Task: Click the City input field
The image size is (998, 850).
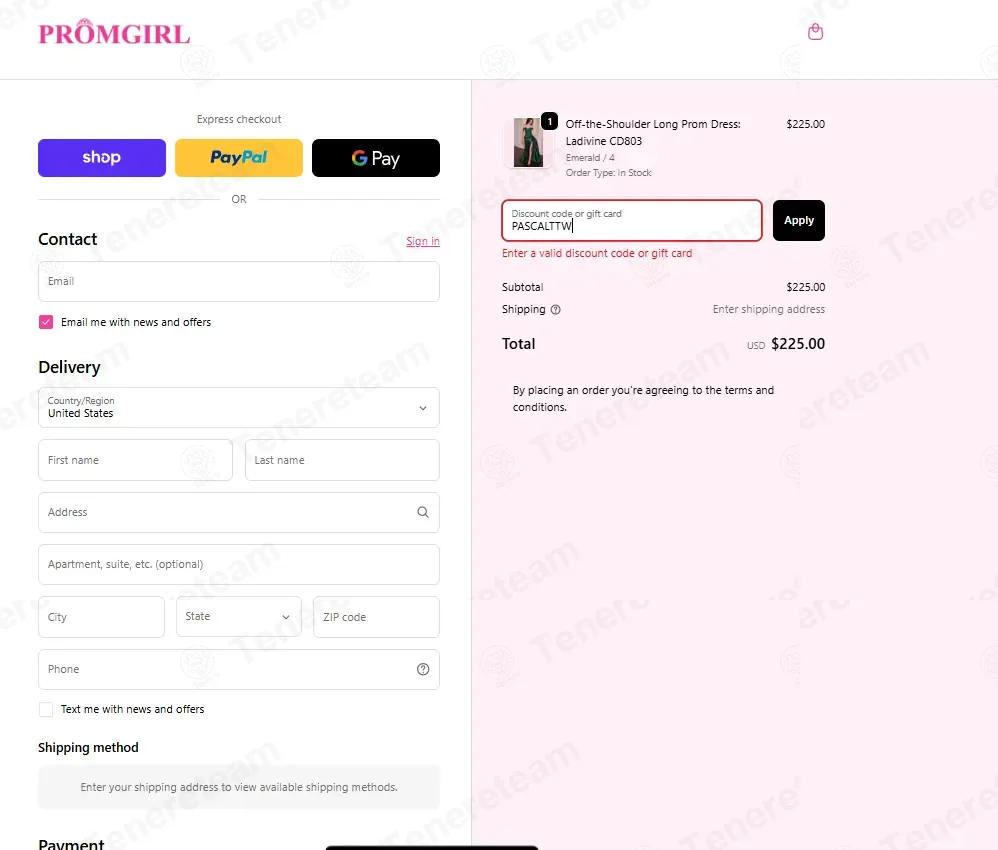Action: click(x=101, y=616)
